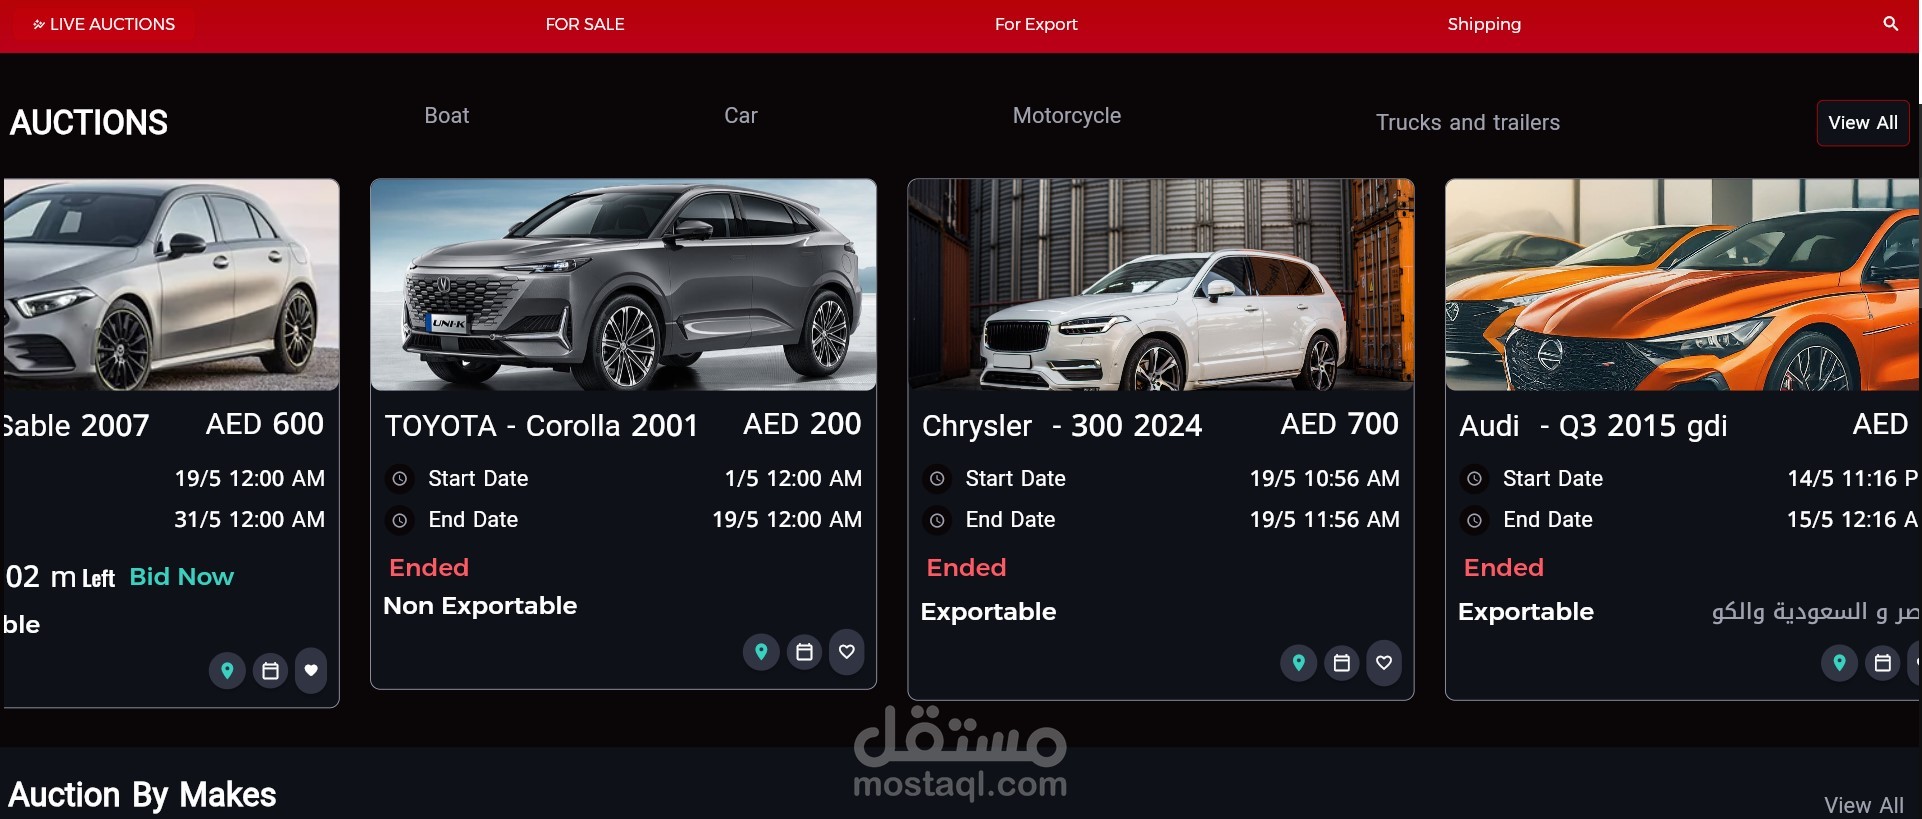Unfavorite the Sable 2007 auction heart

[x=311, y=670]
